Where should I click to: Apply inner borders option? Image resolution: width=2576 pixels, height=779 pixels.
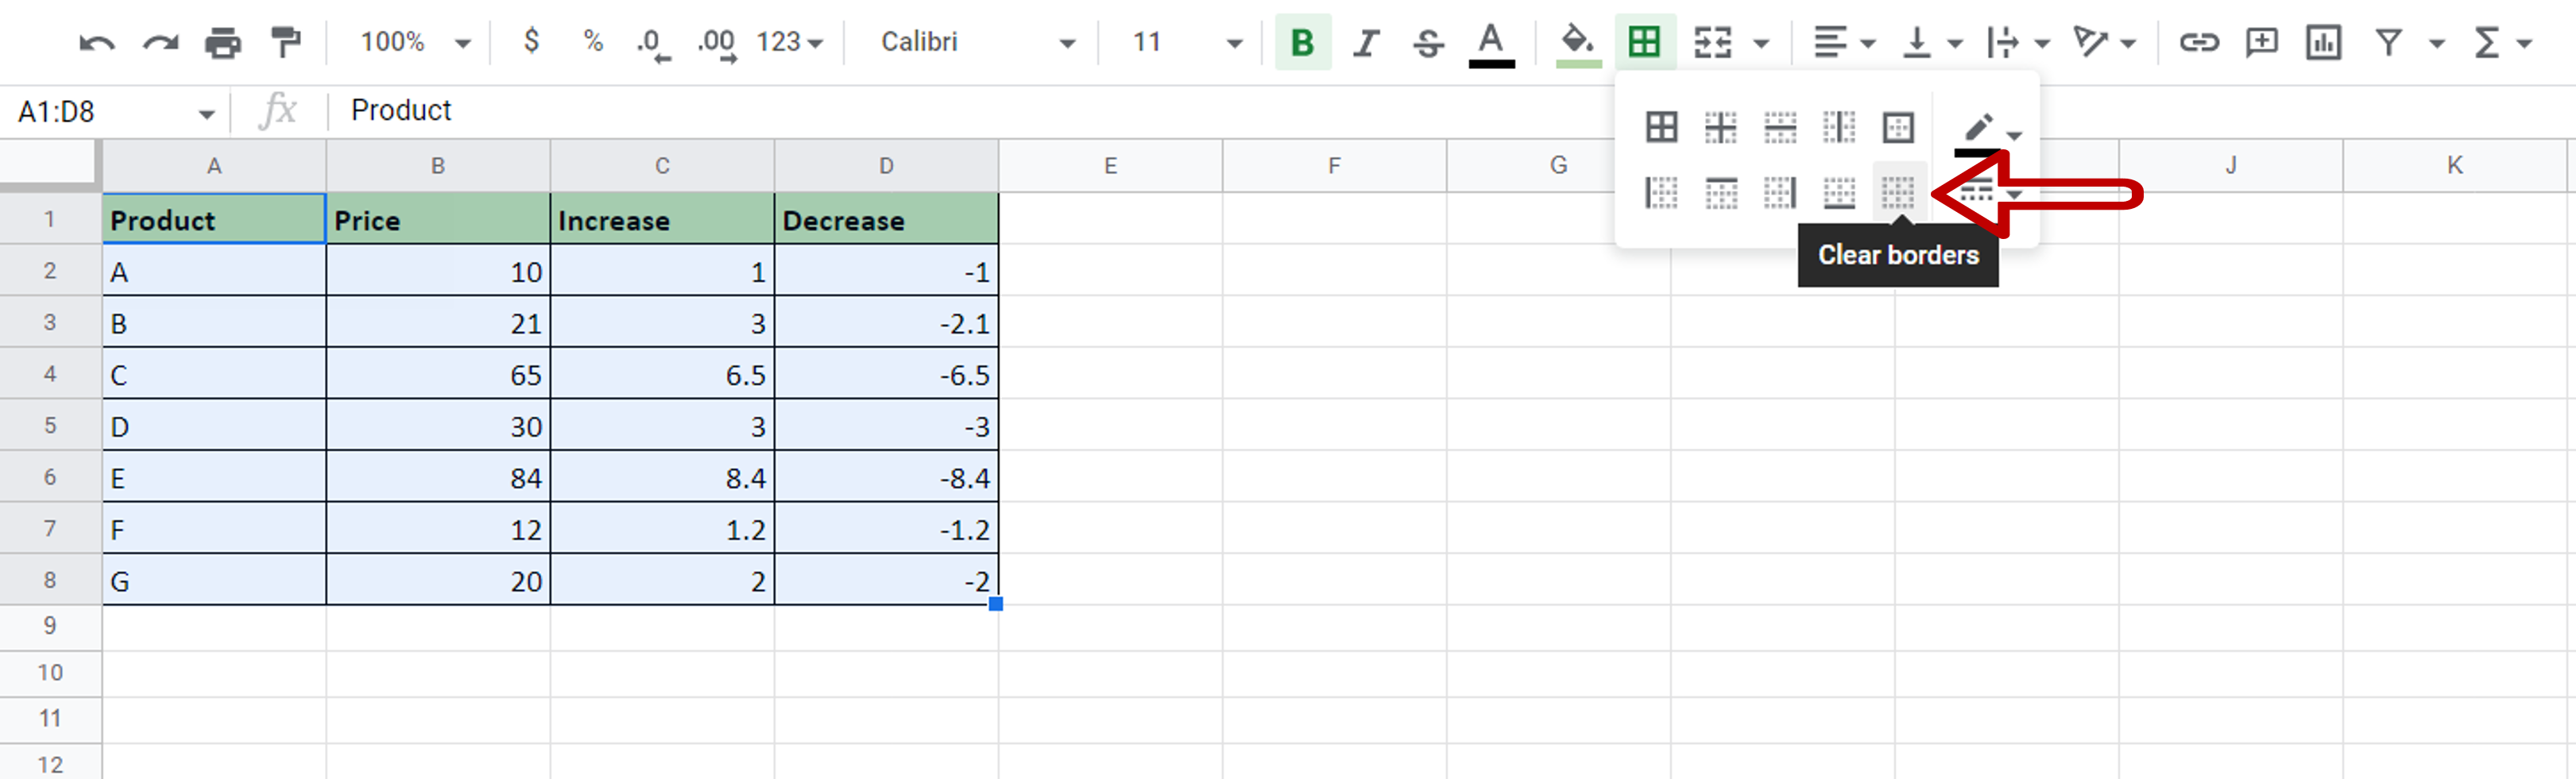1720,127
